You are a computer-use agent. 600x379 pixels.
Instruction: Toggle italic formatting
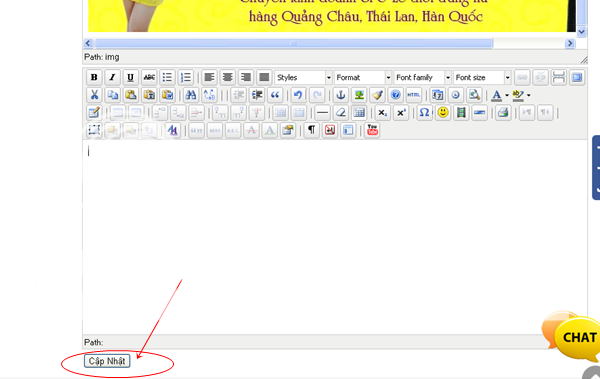point(112,77)
